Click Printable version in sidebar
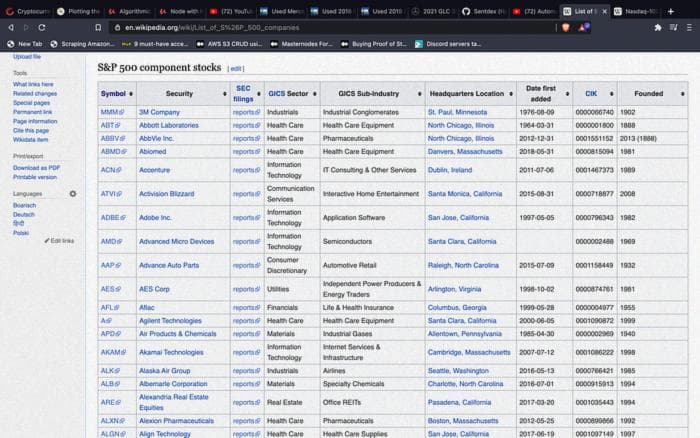 (x=35, y=177)
